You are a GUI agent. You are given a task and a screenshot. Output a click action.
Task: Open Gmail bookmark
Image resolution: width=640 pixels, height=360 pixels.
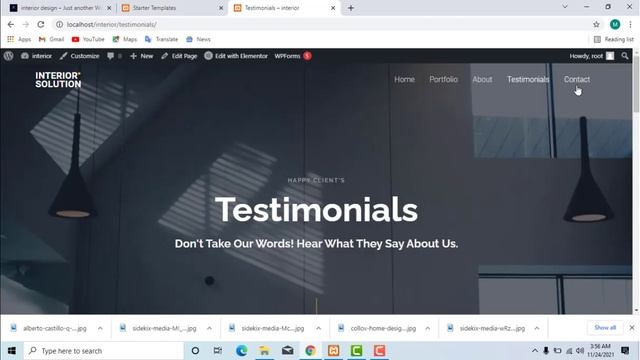[51, 39]
